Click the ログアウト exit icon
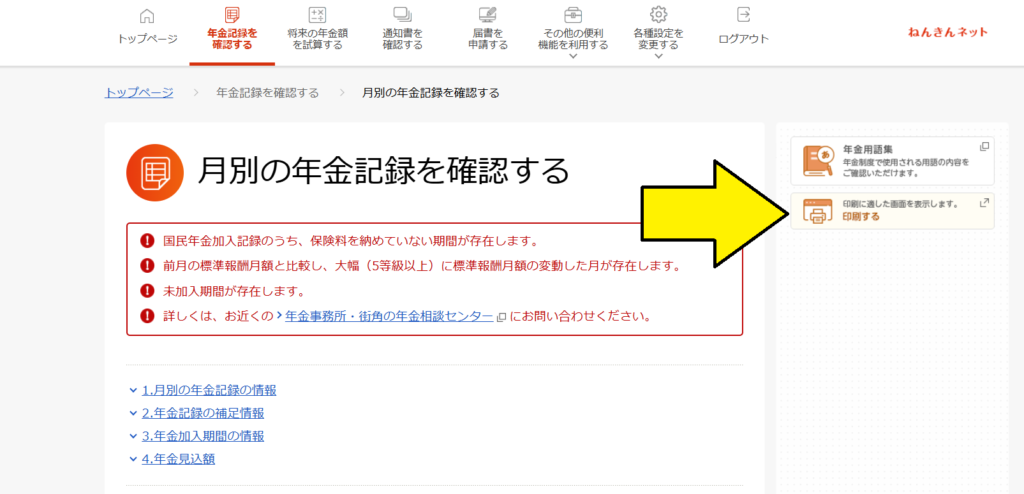The height and width of the screenshot is (494, 1024). click(743, 15)
